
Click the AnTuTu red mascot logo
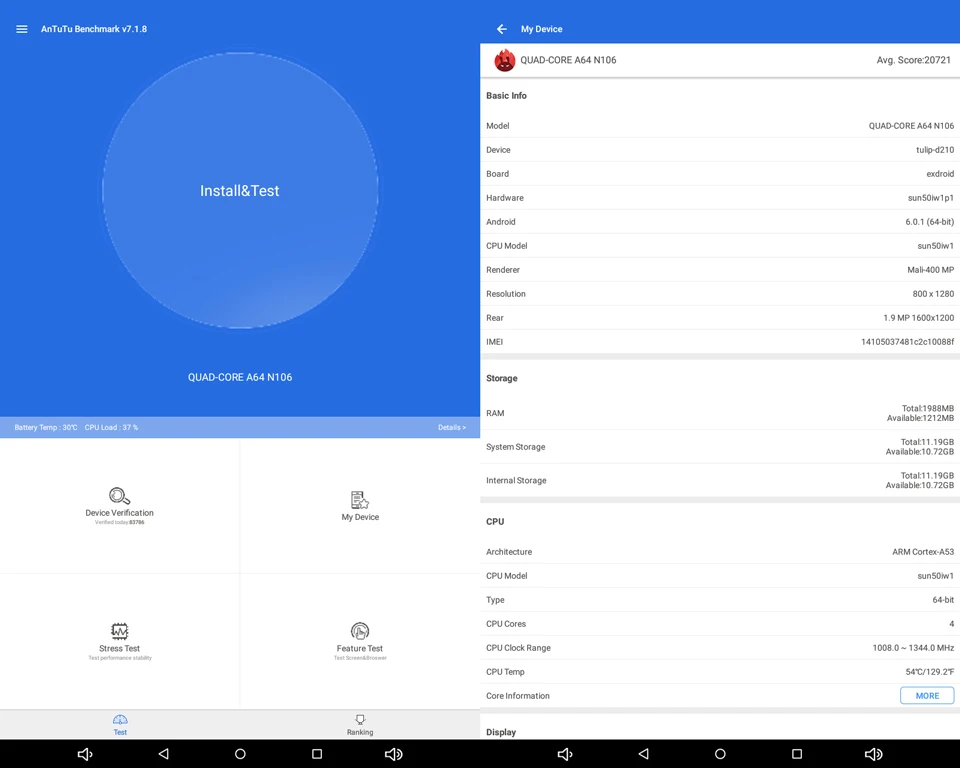click(x=504, y=60)
